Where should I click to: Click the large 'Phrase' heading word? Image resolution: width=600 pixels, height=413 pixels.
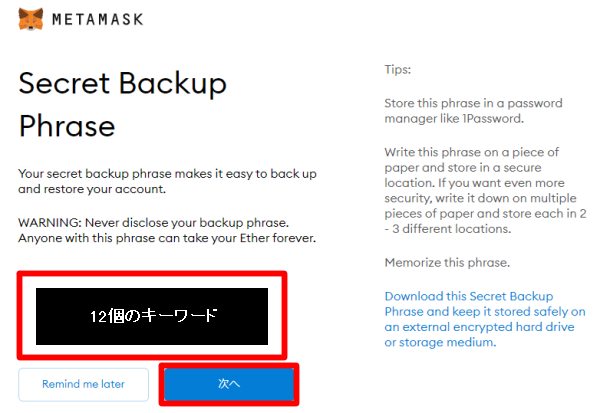(x=67, y=126)
